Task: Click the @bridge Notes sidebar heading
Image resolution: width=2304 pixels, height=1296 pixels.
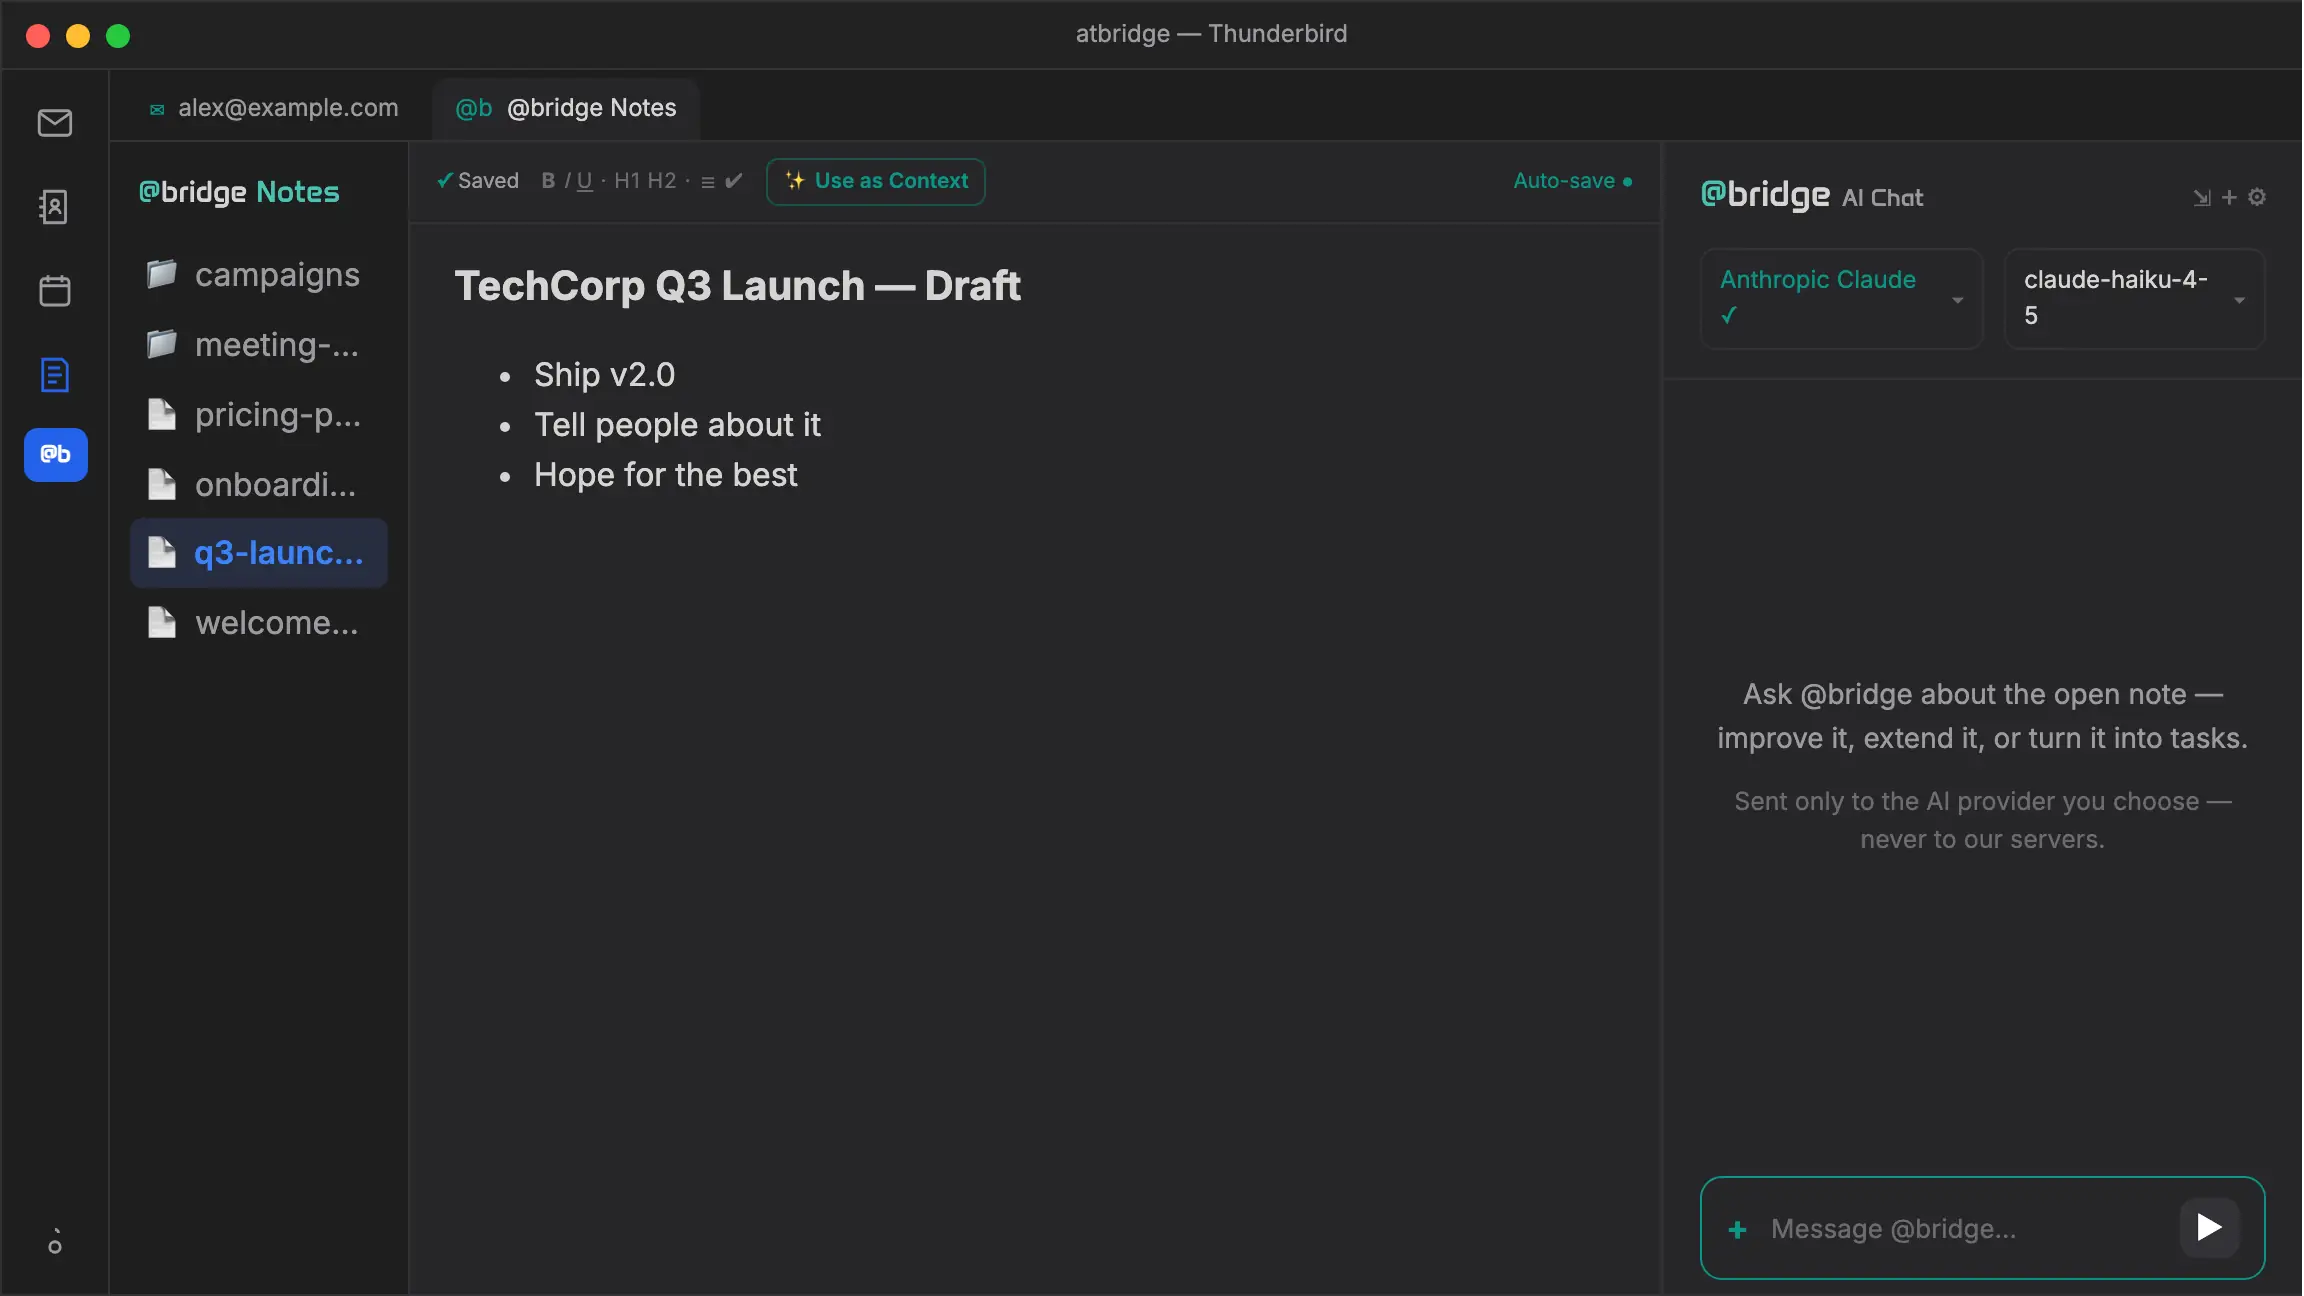Action: (x=239, y=192)
